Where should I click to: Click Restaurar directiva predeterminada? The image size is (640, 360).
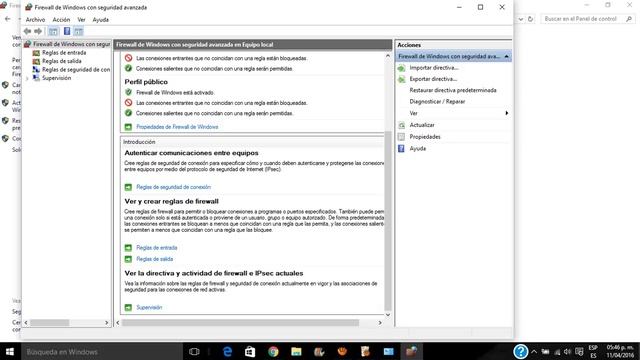click(x=453, y=90)
